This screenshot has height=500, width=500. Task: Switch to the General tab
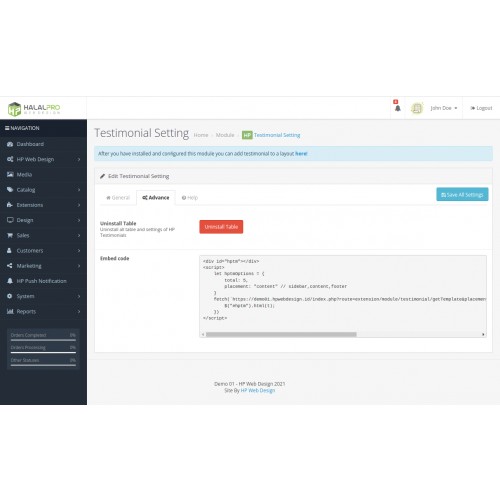point(118,198)
